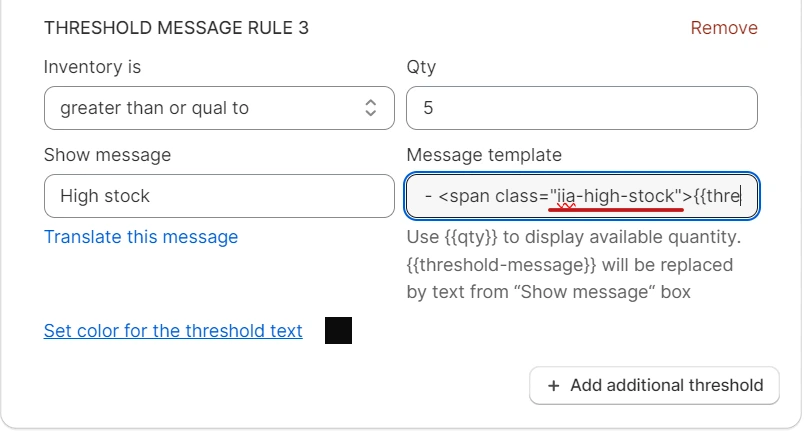
Task: Click the "Use {{qty}} to display" help text
Action: coord(573,238)
